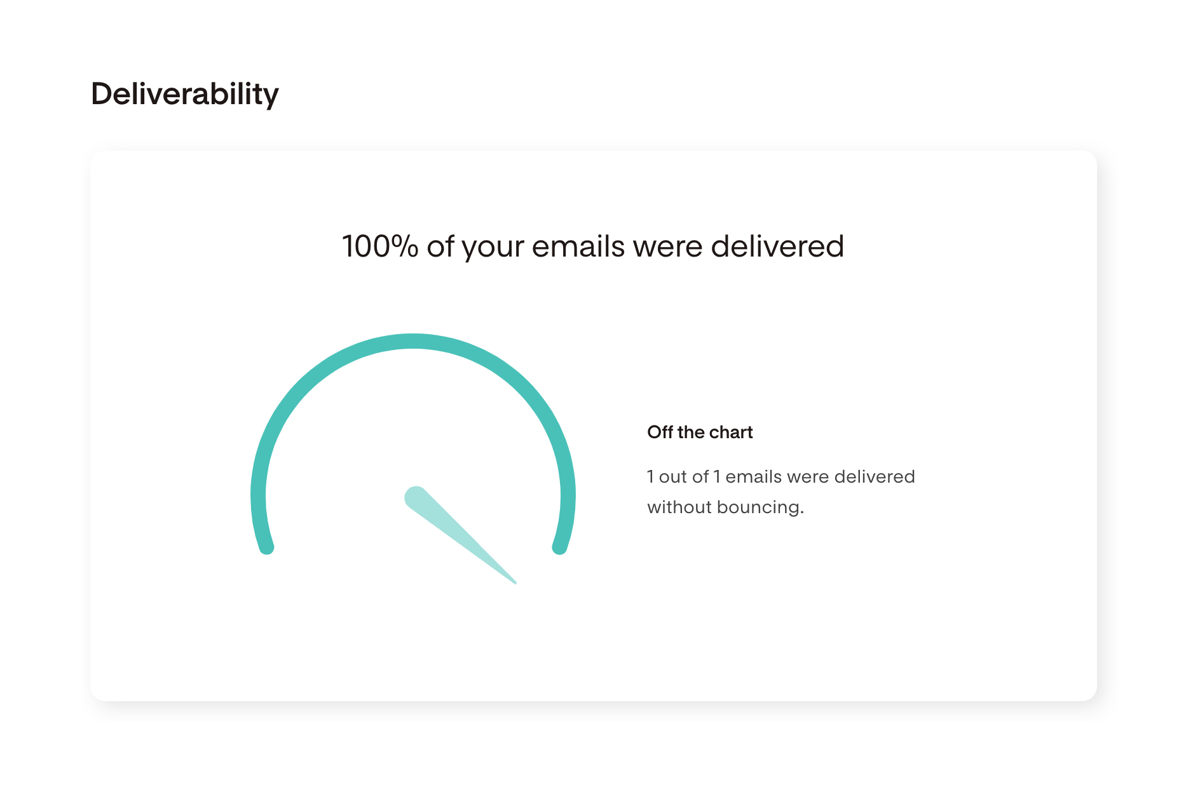Click the right end cap of the gauge arc
The width and height of the screenshot is (1200, 804).
560,545
